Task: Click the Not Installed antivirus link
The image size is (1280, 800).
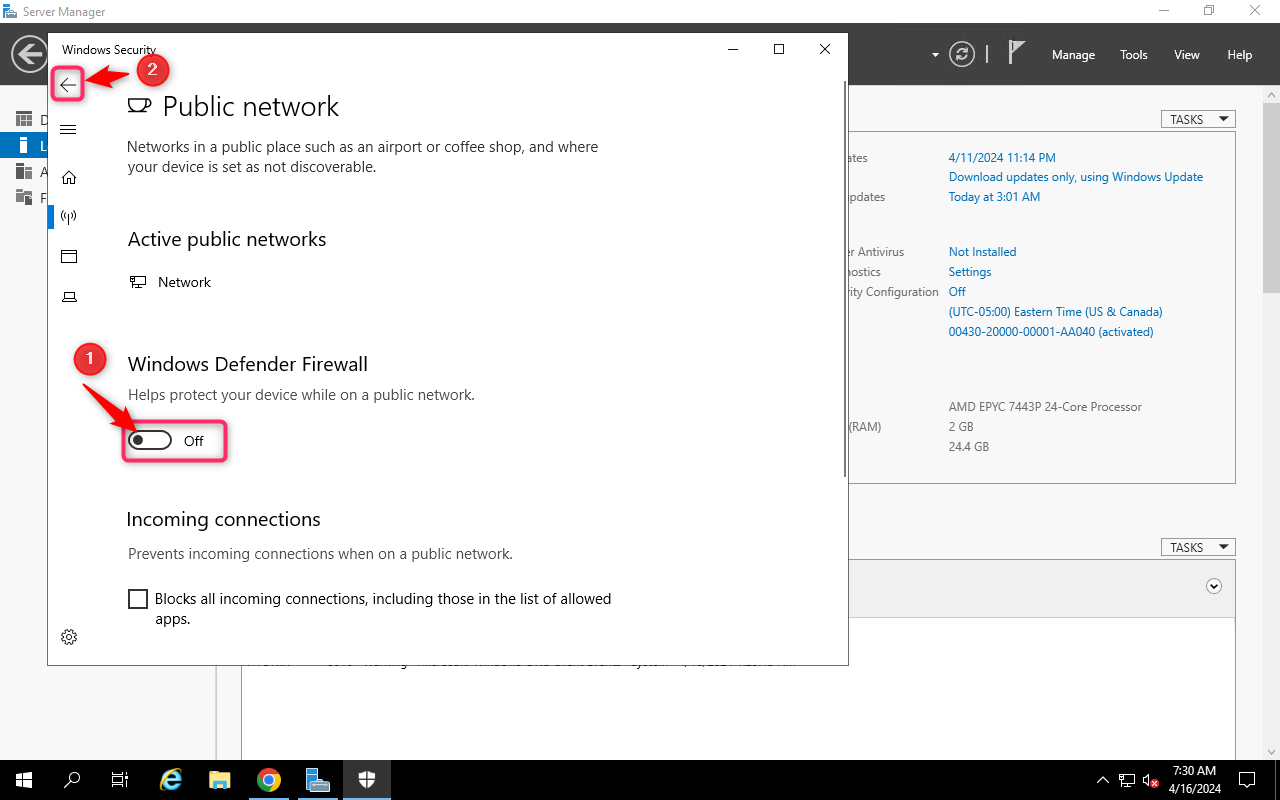Action: [x=982, y=252]
